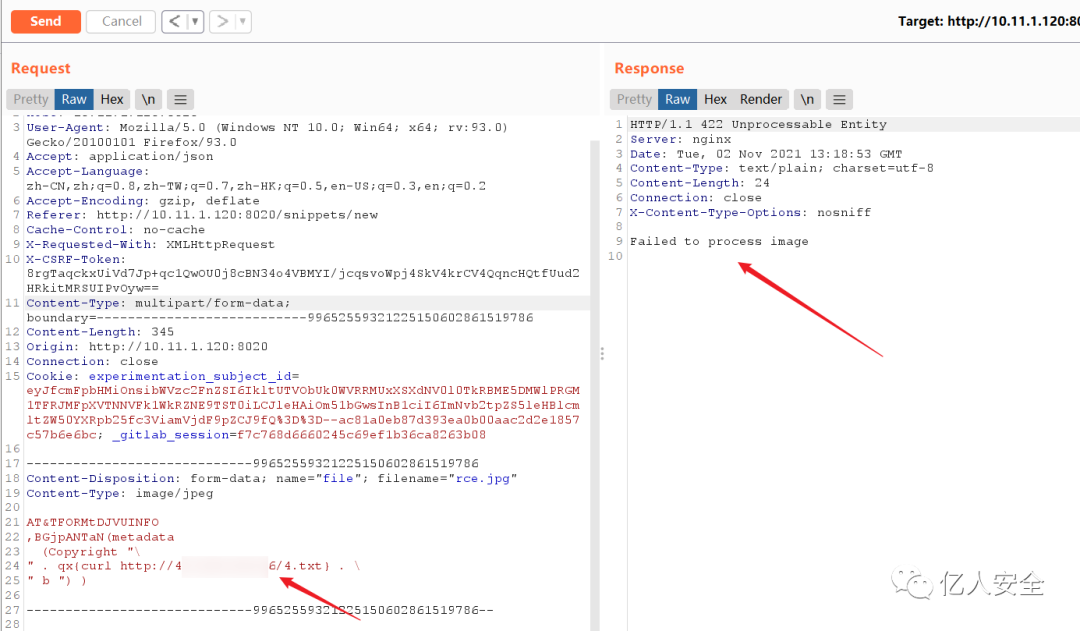Open the Hex tab in Request panel

[x=112, y=99]
